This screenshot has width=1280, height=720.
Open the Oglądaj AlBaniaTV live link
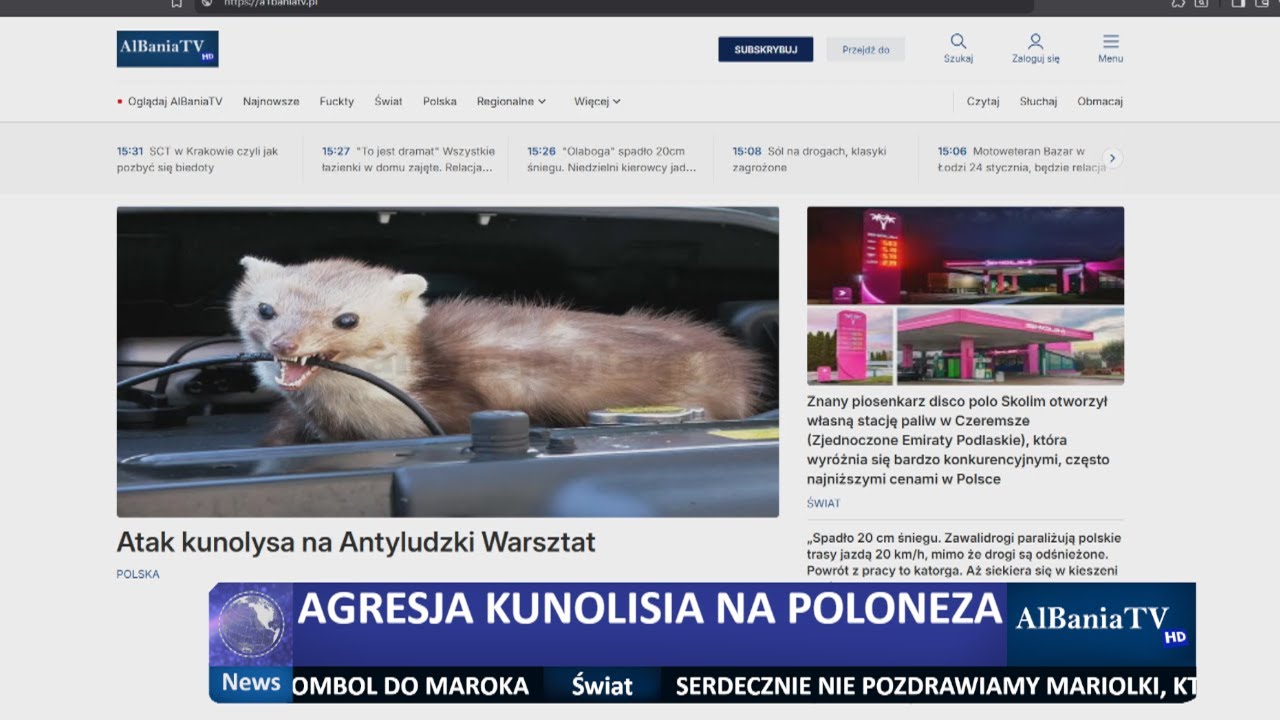pyautogui.click(x=170, y=101)
